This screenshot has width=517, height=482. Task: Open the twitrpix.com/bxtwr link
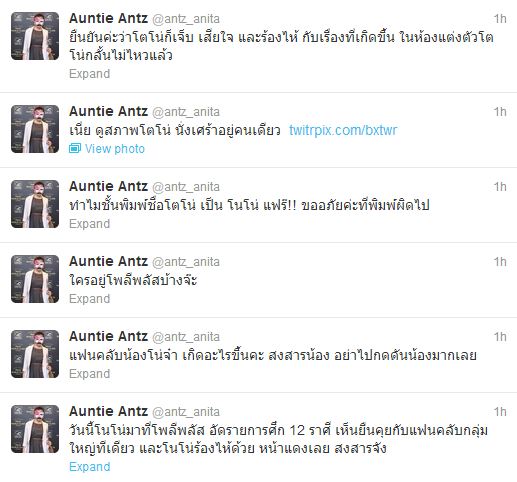[343, 130]
